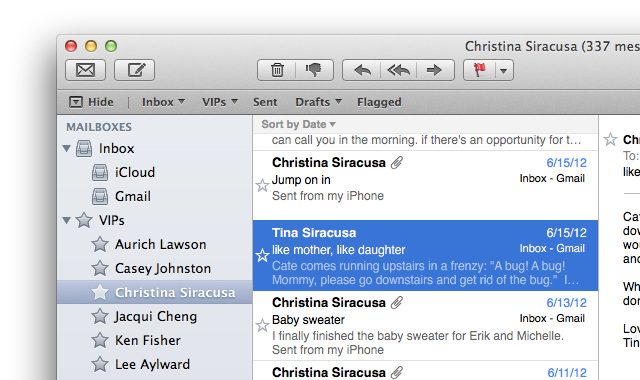The image size is (640, 380).
Task: Click the MAILBOXES sidebar header
Action: (x=99, y=127)
